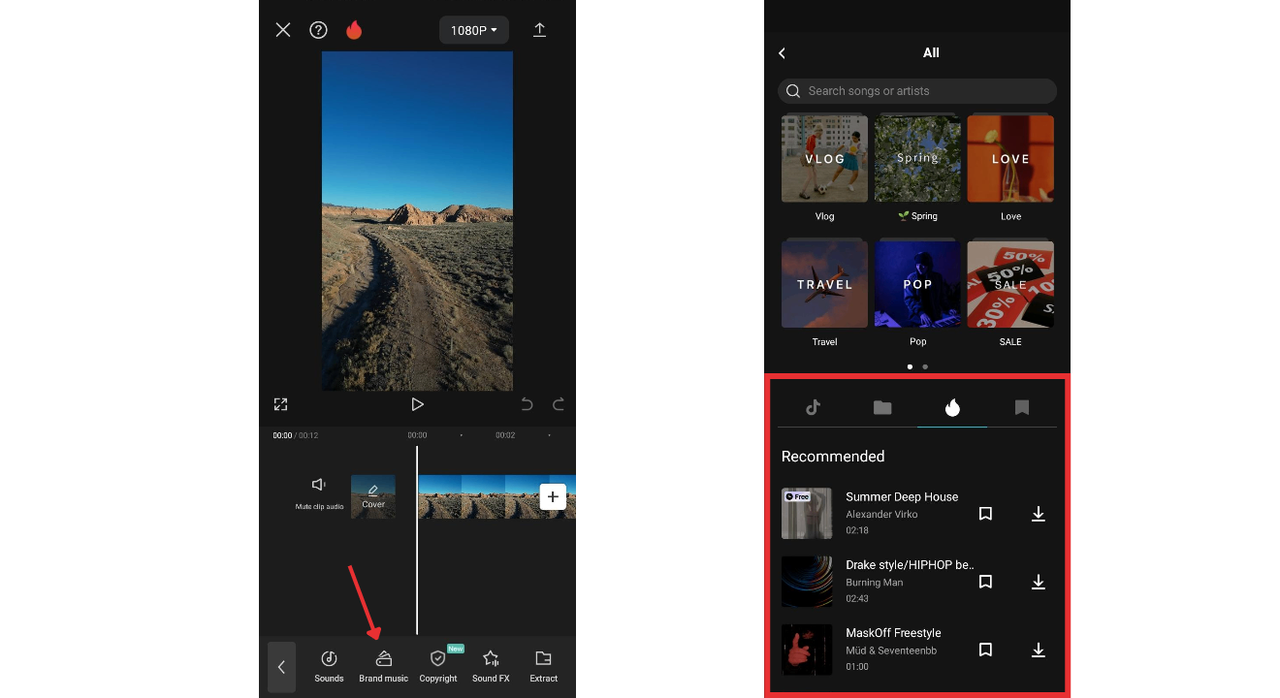Click the Alexander Virko artist name
Screen dimensions: 1280x698
click(x=882, y=515)
